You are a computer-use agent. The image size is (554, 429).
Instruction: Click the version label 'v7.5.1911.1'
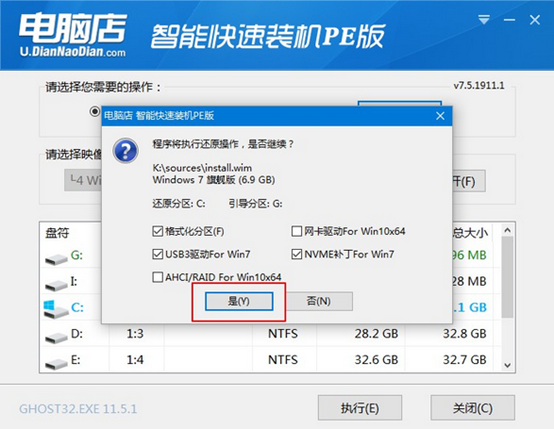(x=479, y=86)
